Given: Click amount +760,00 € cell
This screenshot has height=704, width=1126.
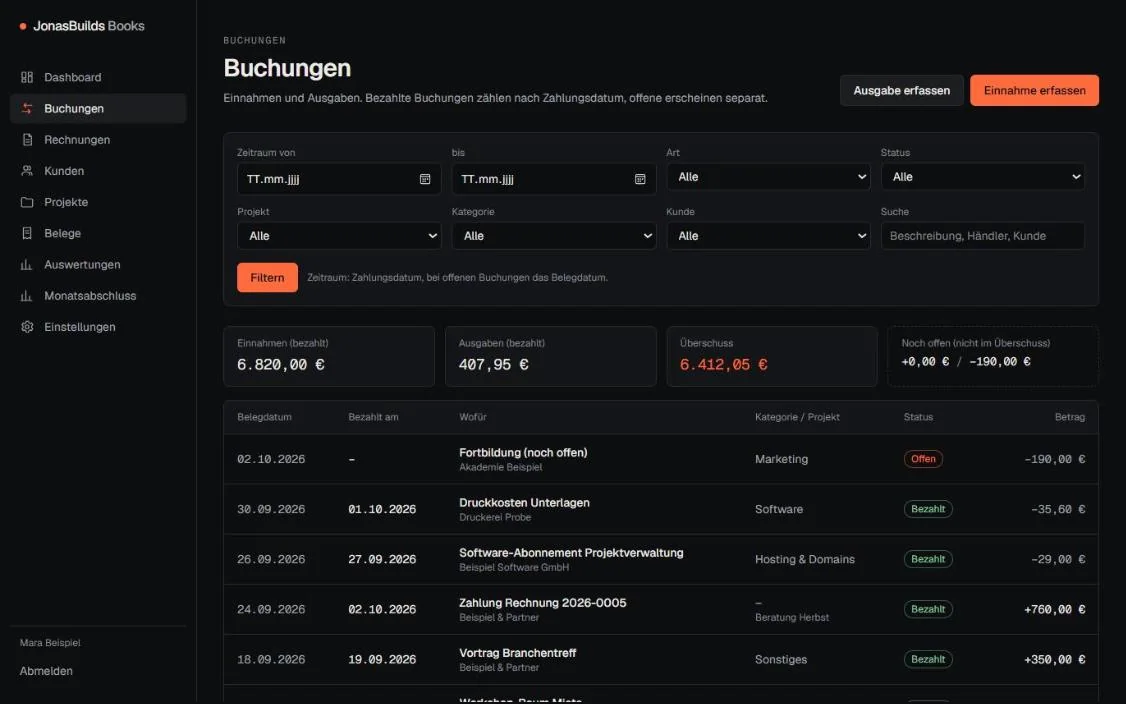Looking at the screenshot, I should point(1054,609).
